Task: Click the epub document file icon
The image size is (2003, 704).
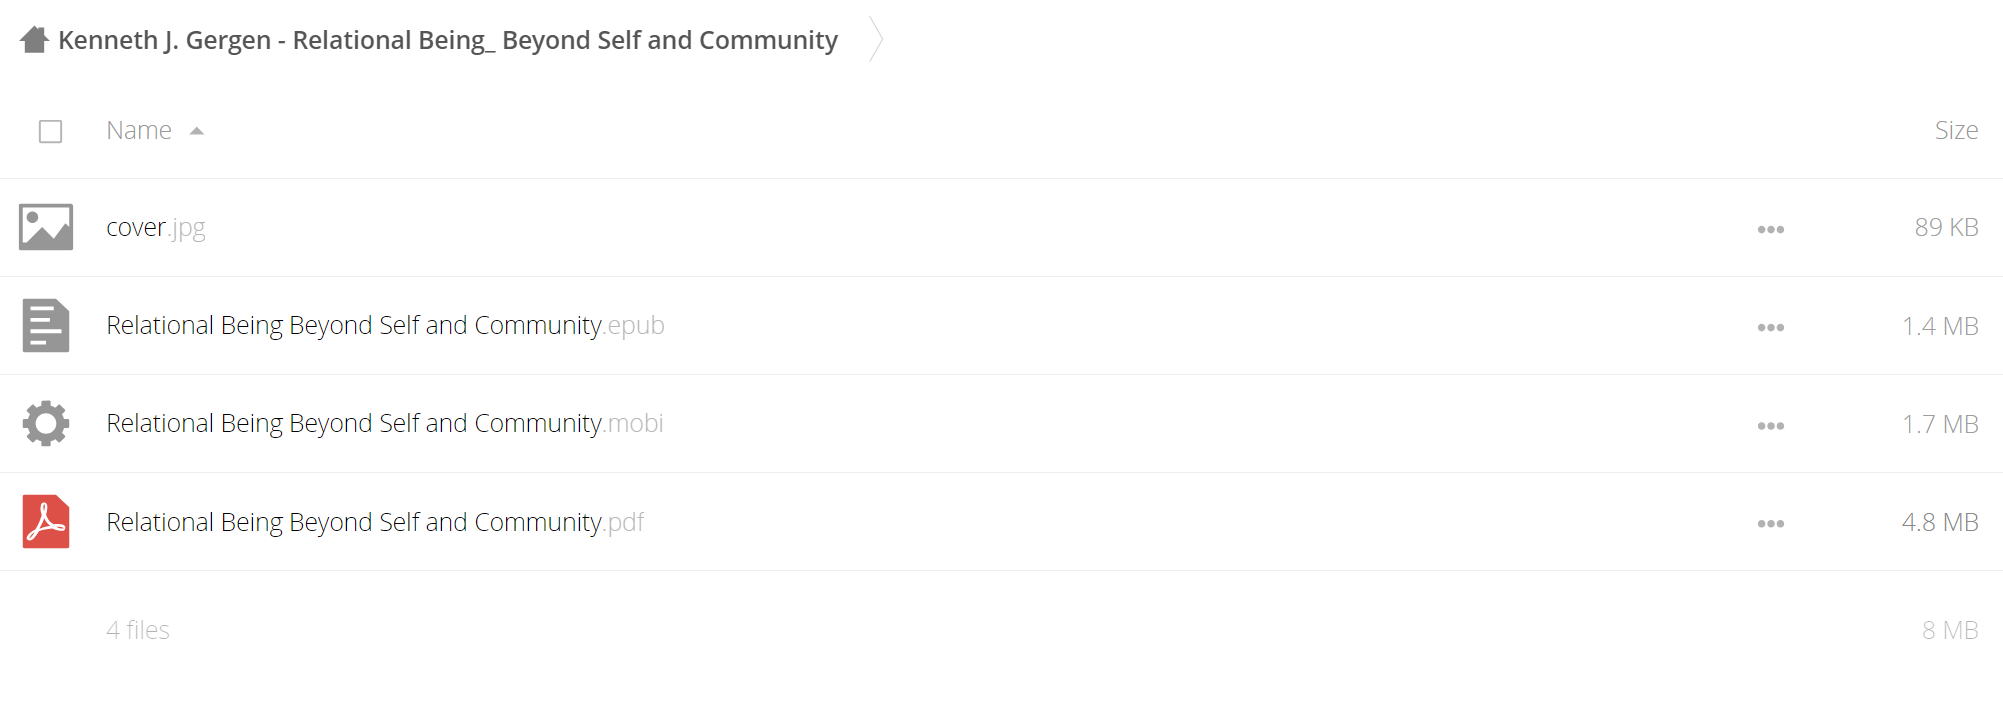Action: tap(46, 326)
